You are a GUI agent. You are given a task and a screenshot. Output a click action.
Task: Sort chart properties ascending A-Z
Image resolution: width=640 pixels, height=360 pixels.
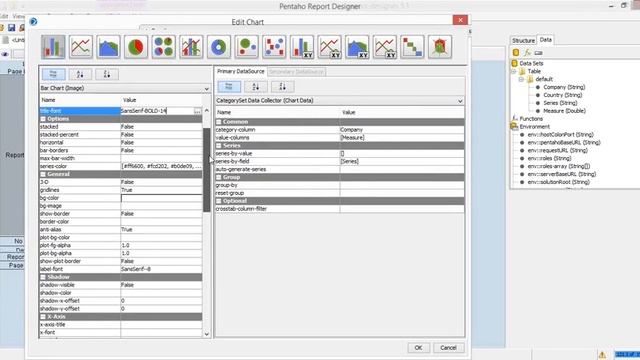(x=80, y=74)
